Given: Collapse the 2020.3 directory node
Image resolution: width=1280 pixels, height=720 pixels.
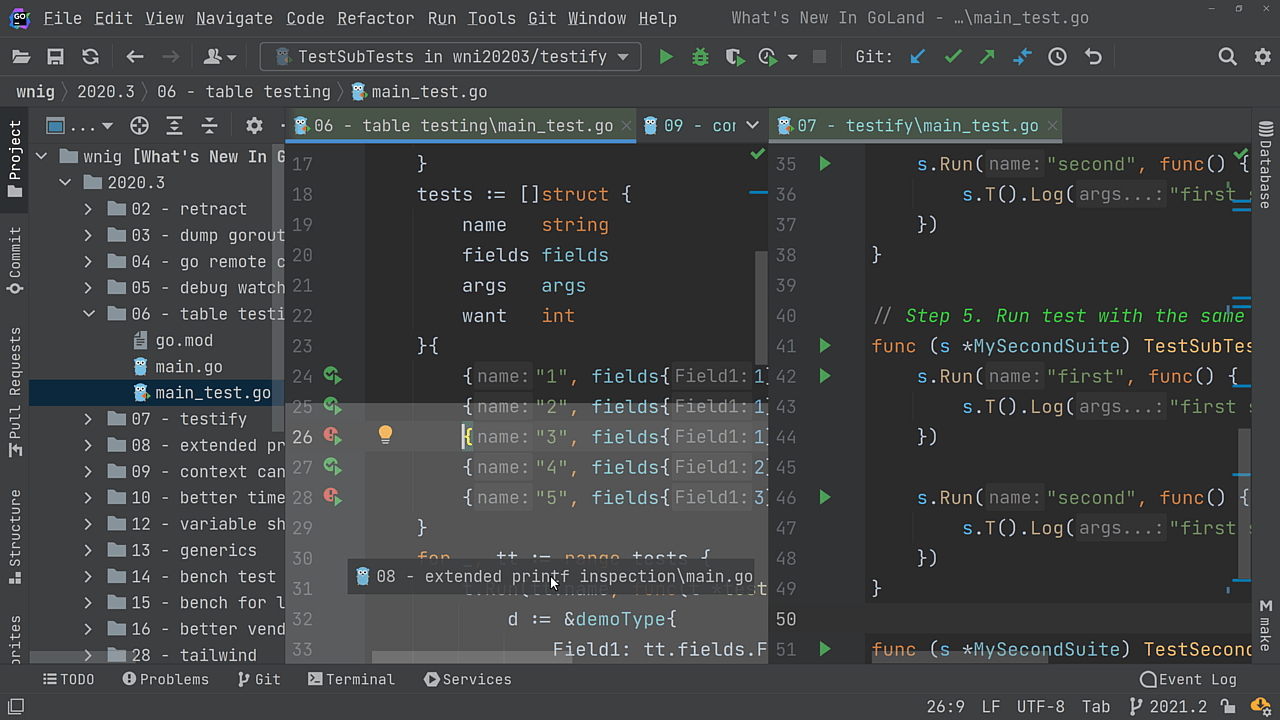Looking at the screenshot, I should click(x=65, y=182).
